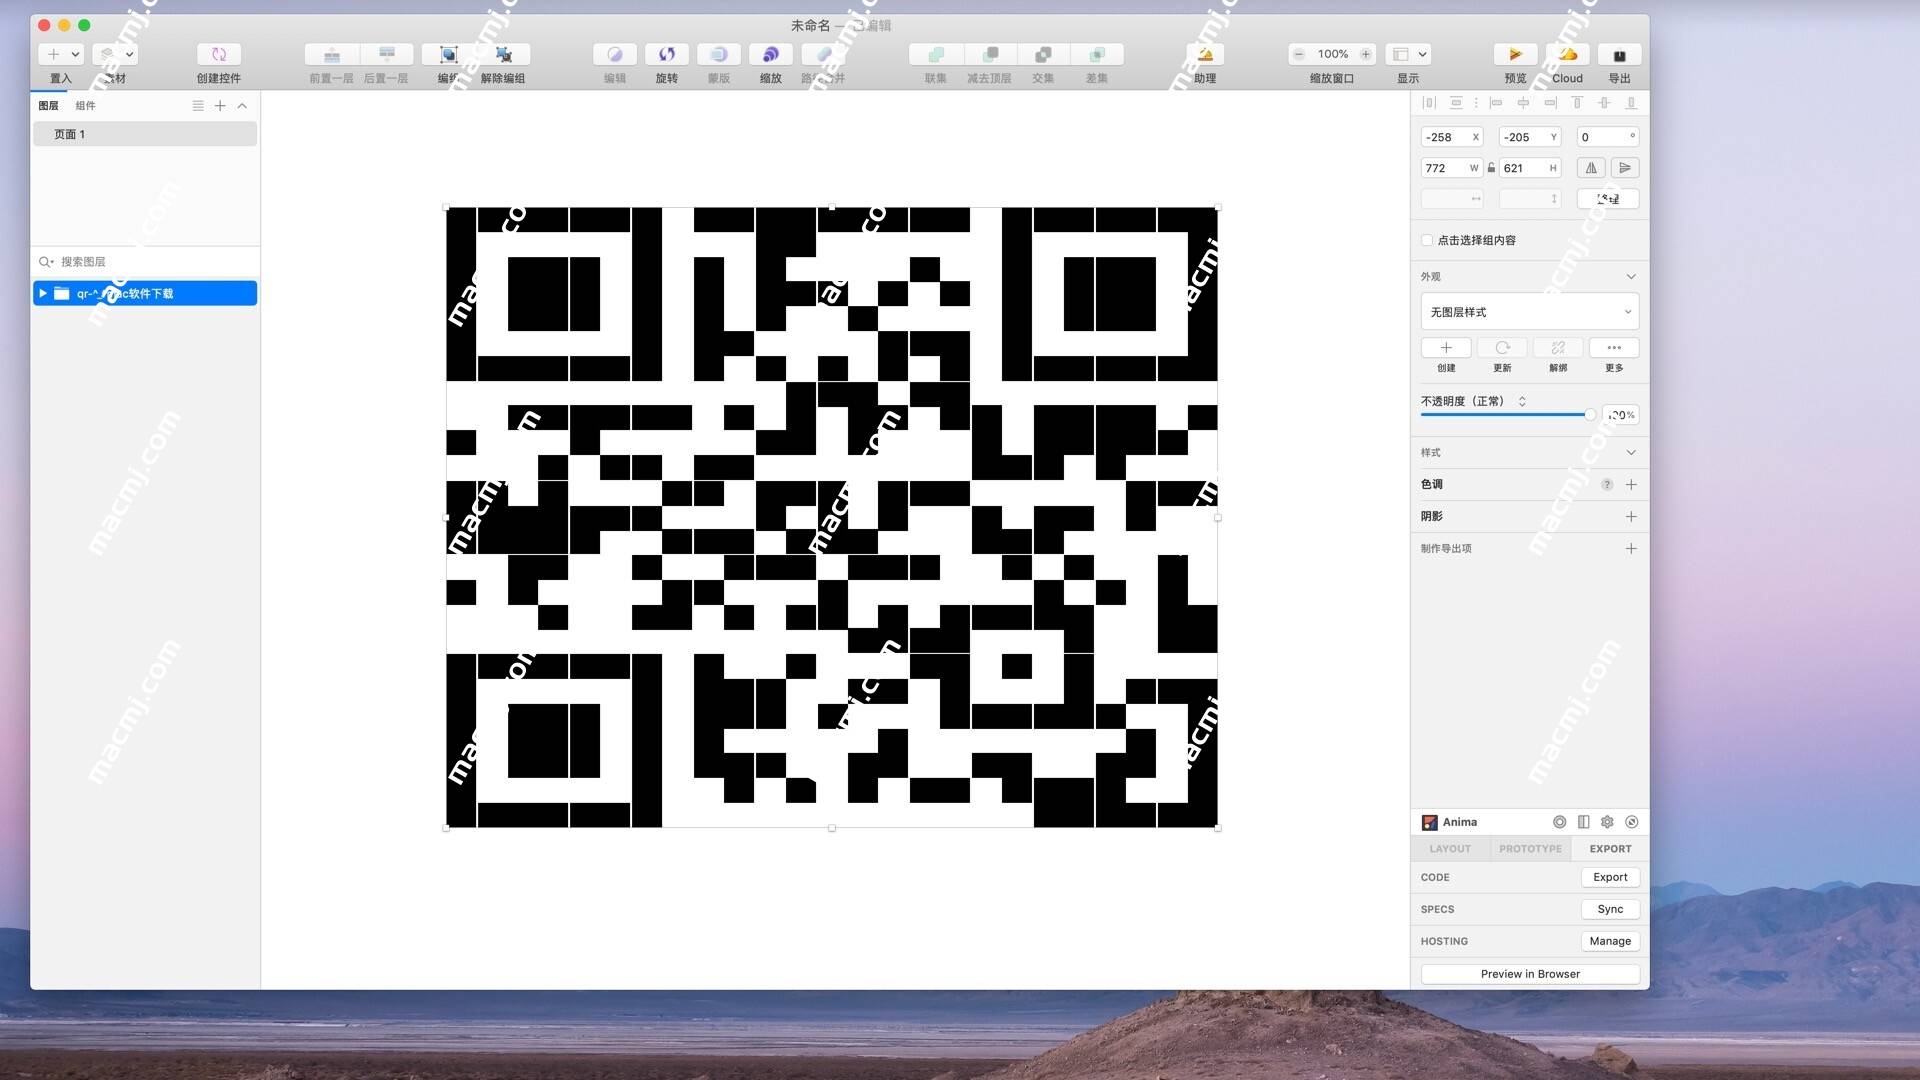Click the flip vertical icon in inspector

pos(1625,168)
